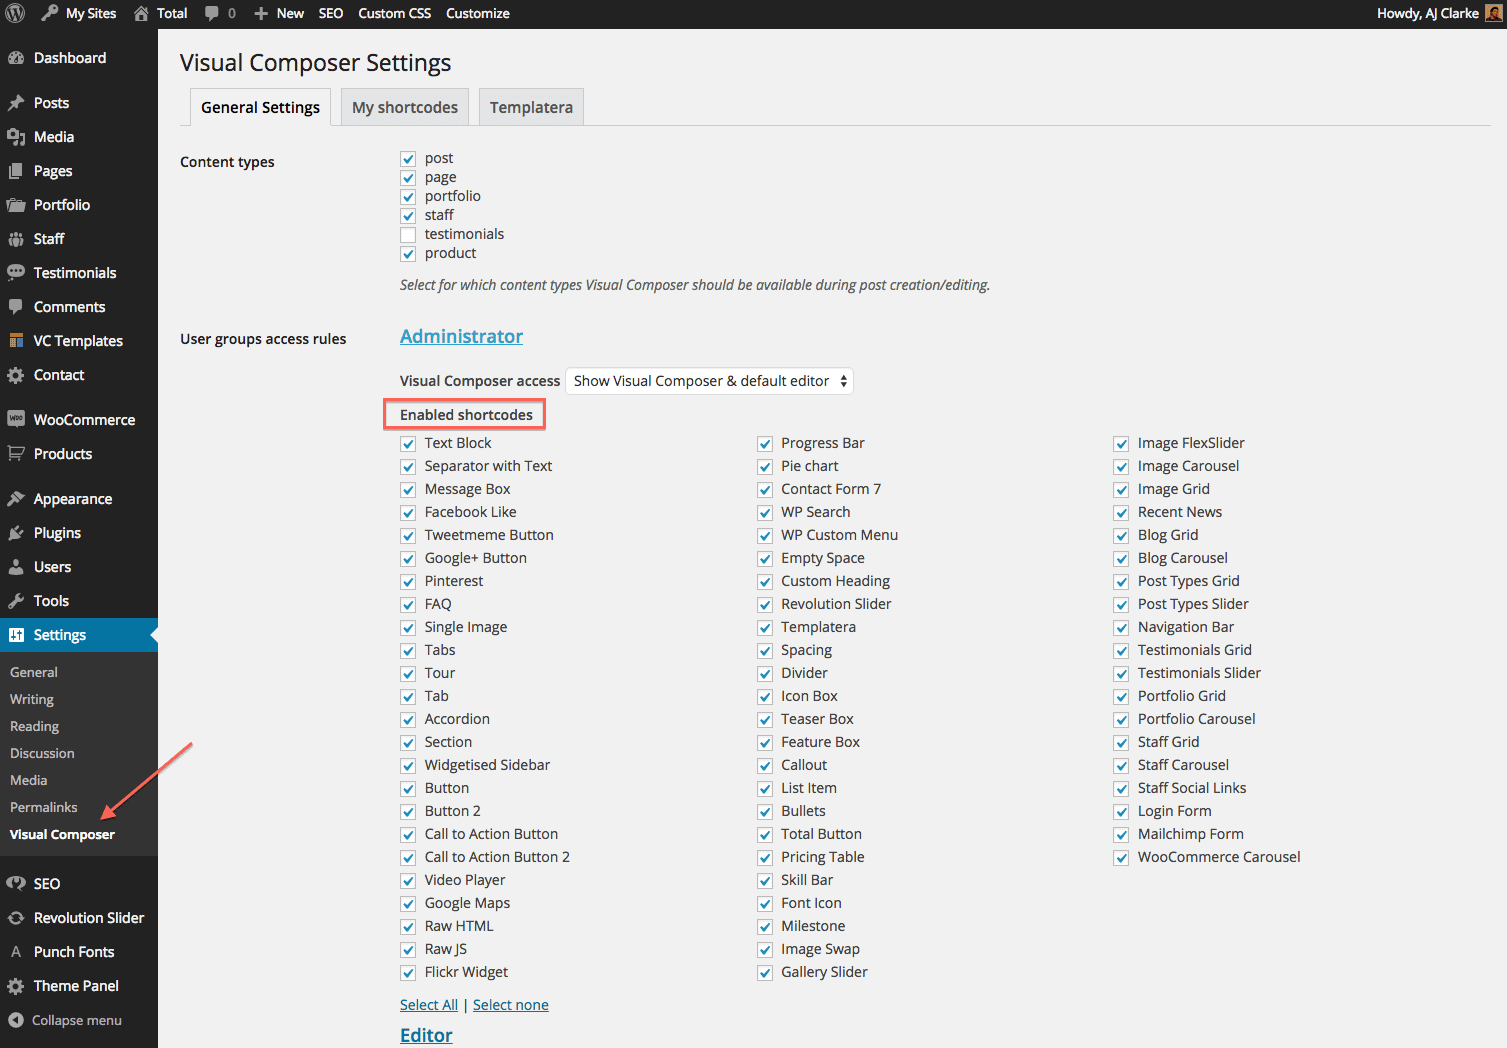
Task: Click the Appearance paintbrush icon
Action: click(16, 499)
